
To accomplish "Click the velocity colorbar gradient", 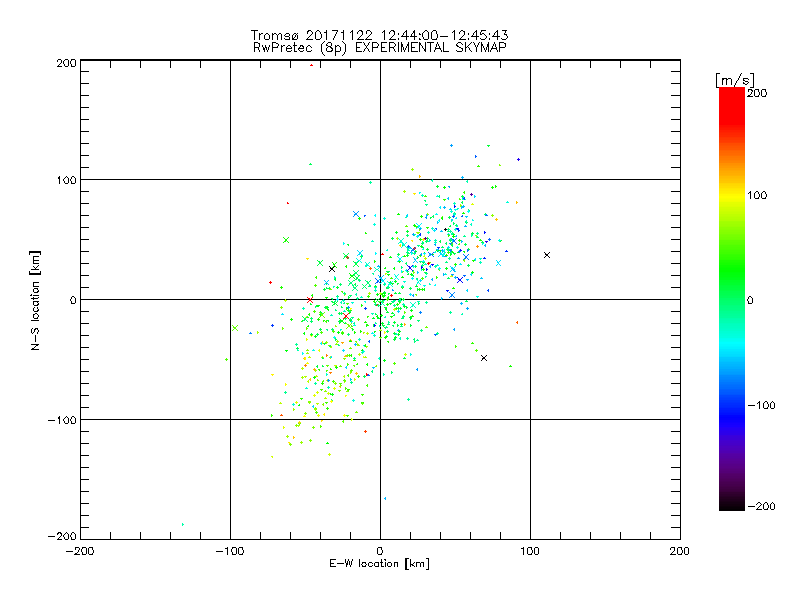I will coord(732,299).
